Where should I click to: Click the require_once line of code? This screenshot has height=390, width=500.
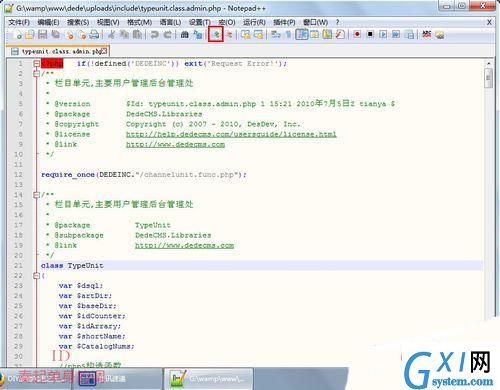point(144,175)
